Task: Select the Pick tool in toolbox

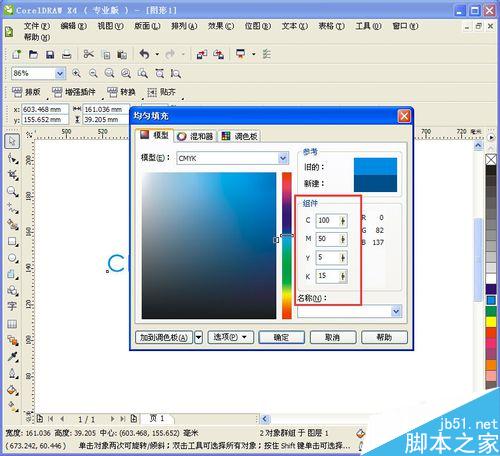Action: point(12,141)
